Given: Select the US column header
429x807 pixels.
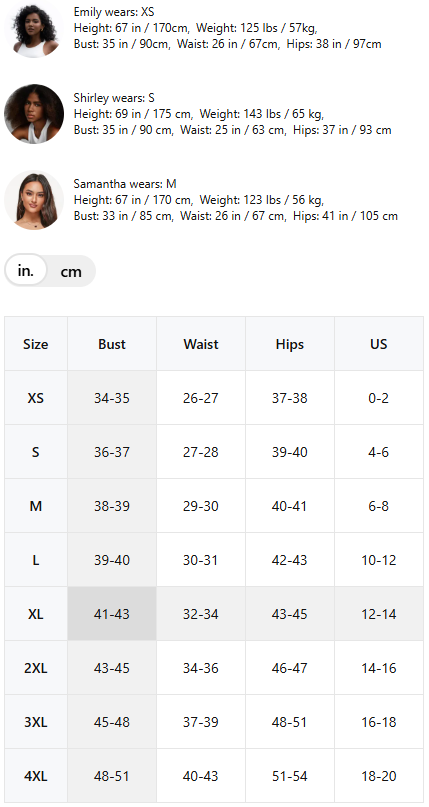Looking at the screenshot, I should point(379,344).
